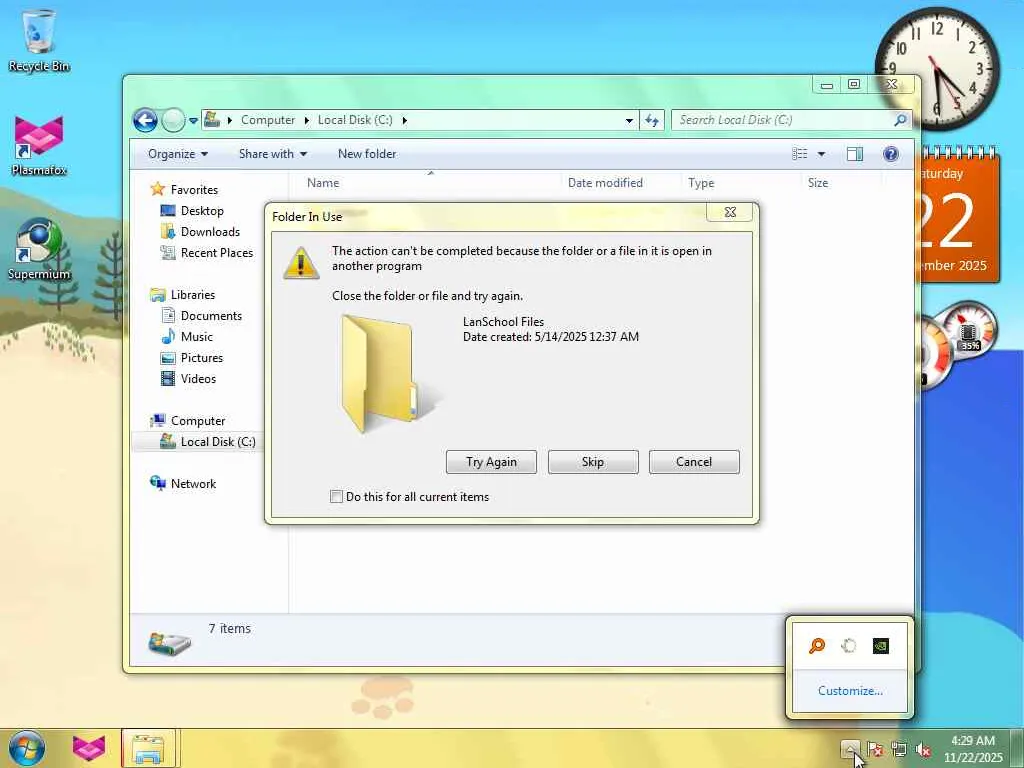
Task: Open the Windows Start button
Action: pyautogui.click(x=27, y=748)
